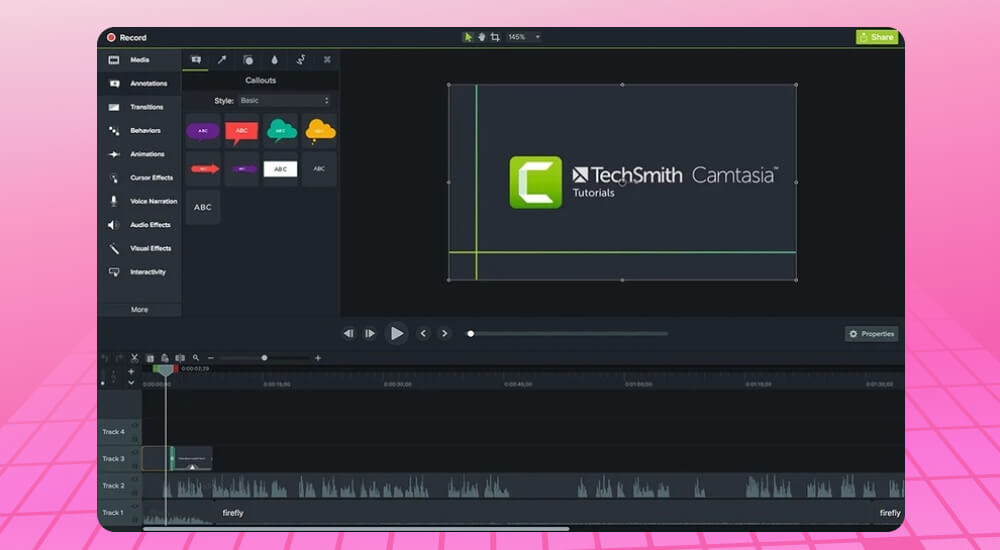Jump to next marker with right chevron
Screen dimensions: 1000x550
(445, 334)
